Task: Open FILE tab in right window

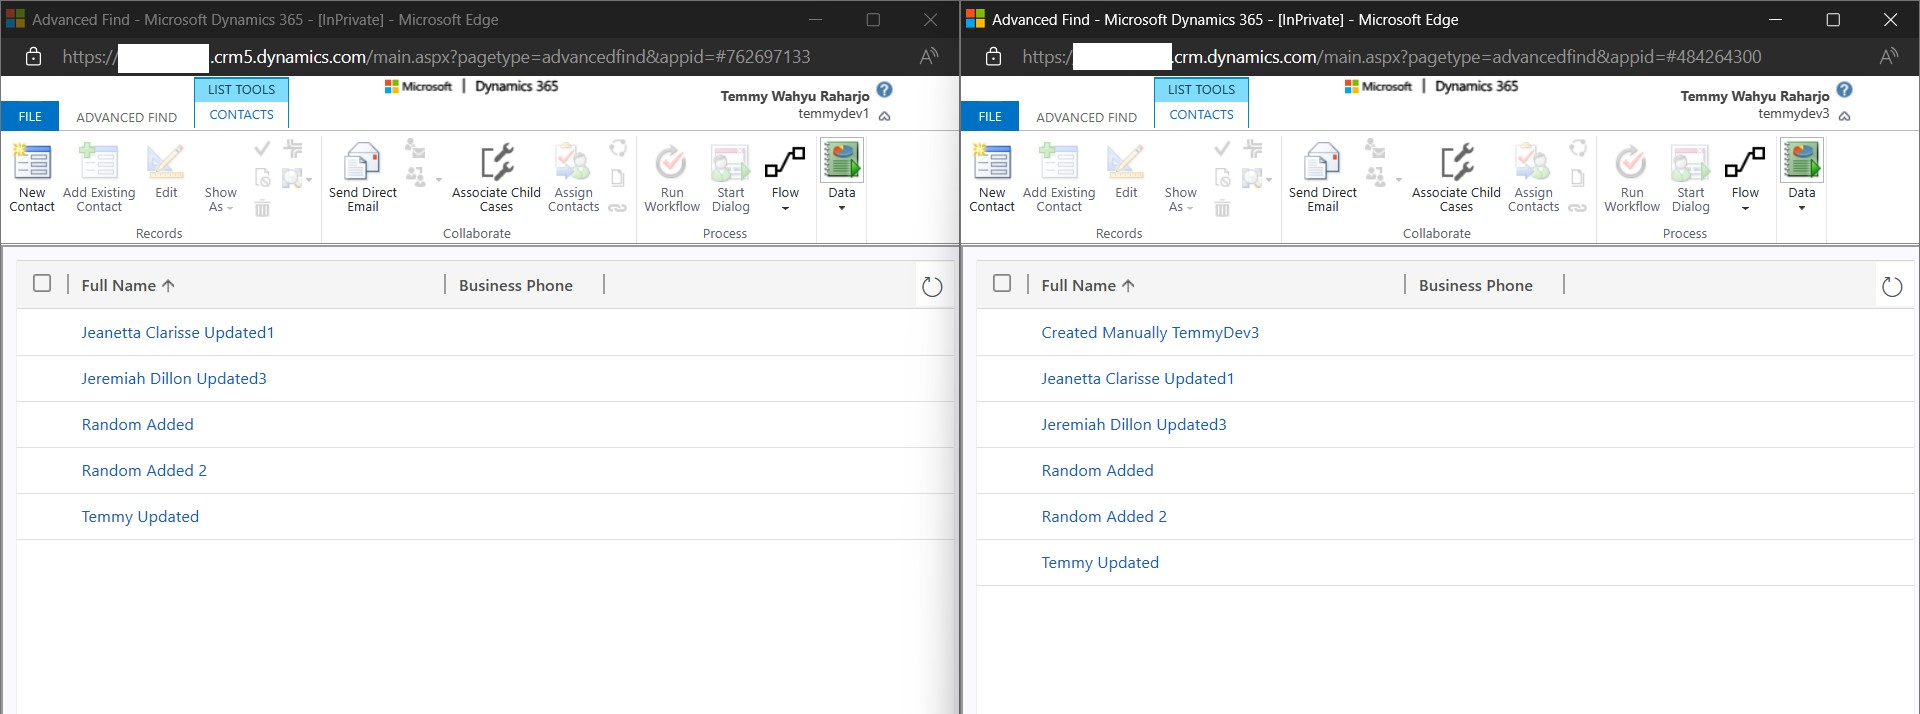Action: [990, 116]
